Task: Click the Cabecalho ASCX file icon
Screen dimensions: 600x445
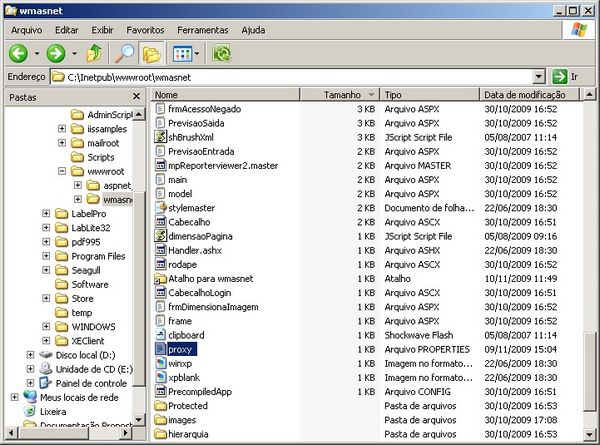Action: click(160, 222)
